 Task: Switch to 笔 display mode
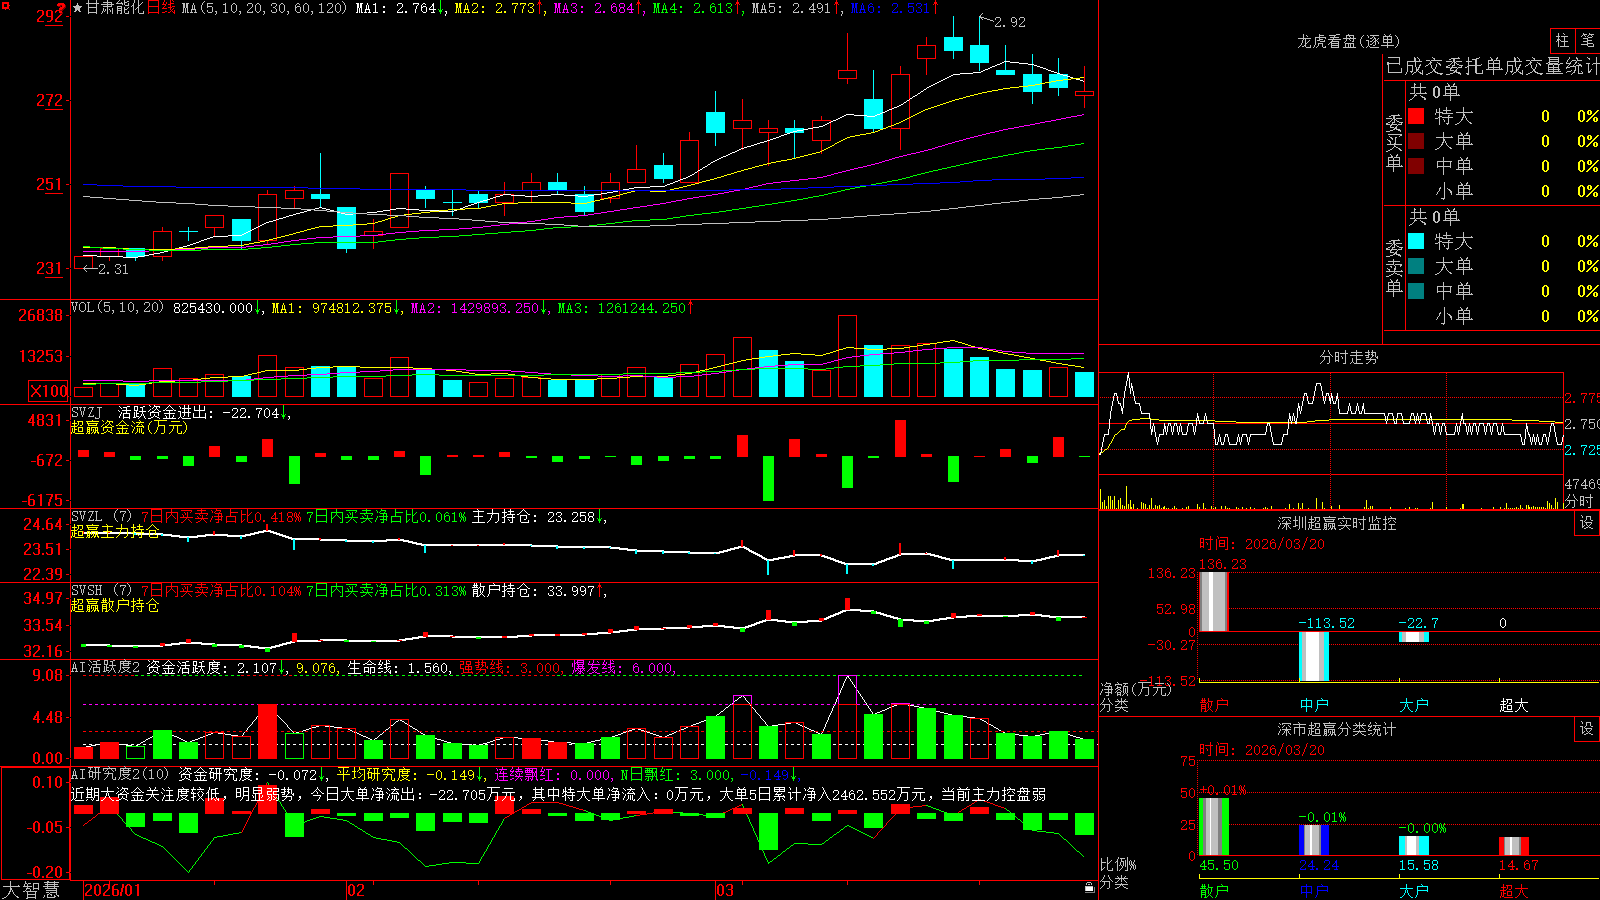(x=1587, y=40)
